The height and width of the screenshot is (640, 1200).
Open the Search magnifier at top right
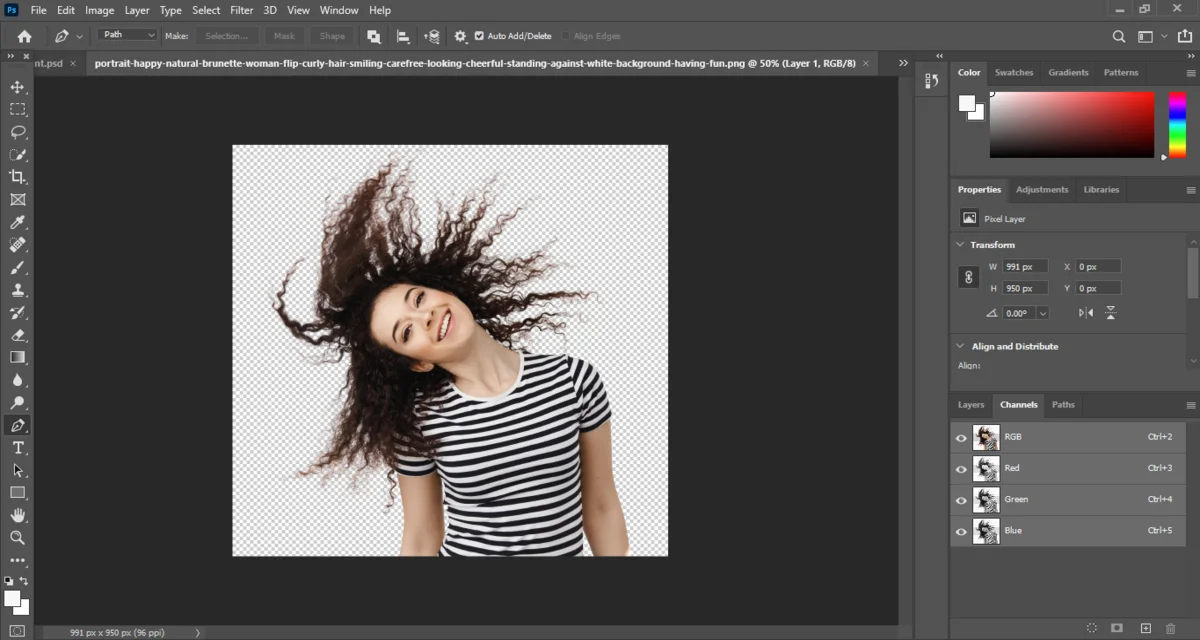click(1119, 36)
